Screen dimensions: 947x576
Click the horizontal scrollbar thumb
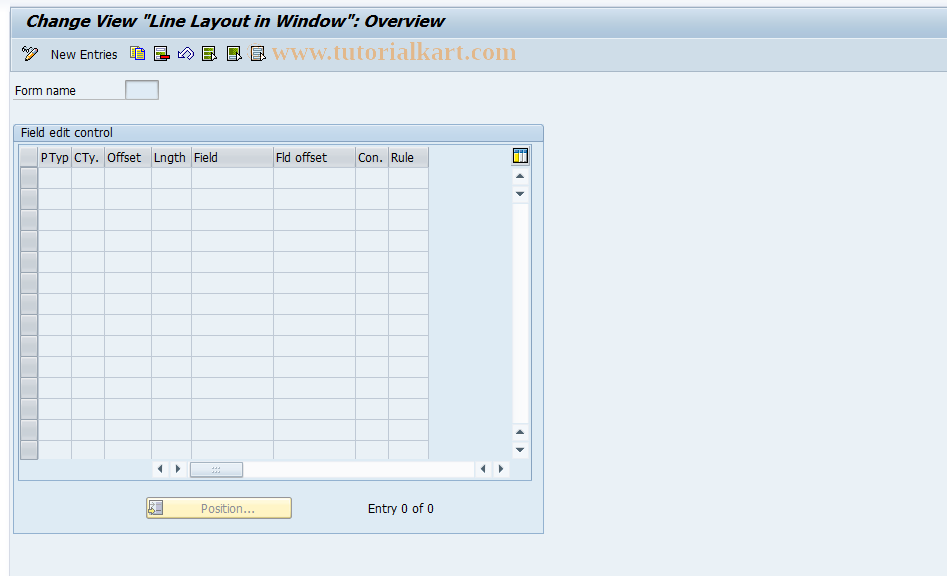(216, 469)
